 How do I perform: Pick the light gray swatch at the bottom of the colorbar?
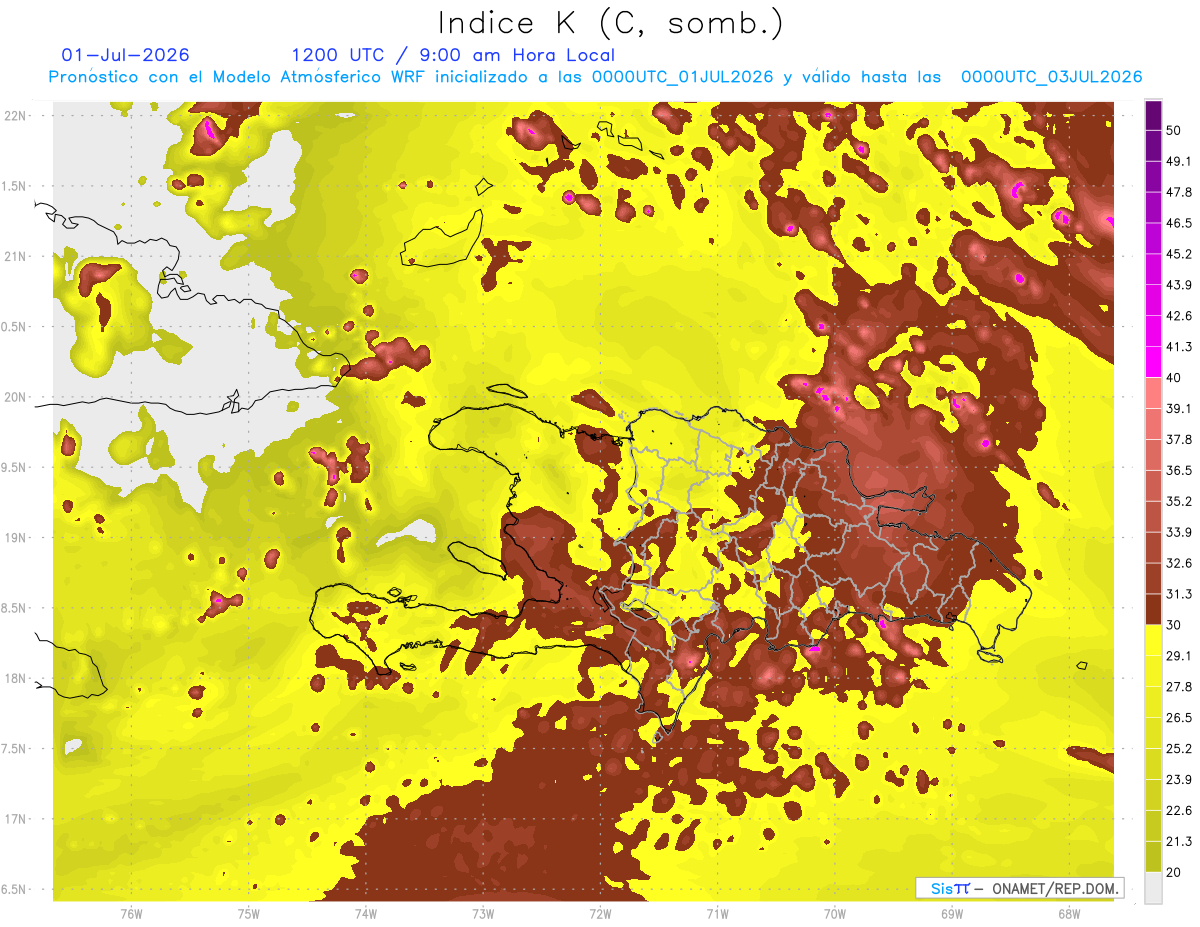1153,887
